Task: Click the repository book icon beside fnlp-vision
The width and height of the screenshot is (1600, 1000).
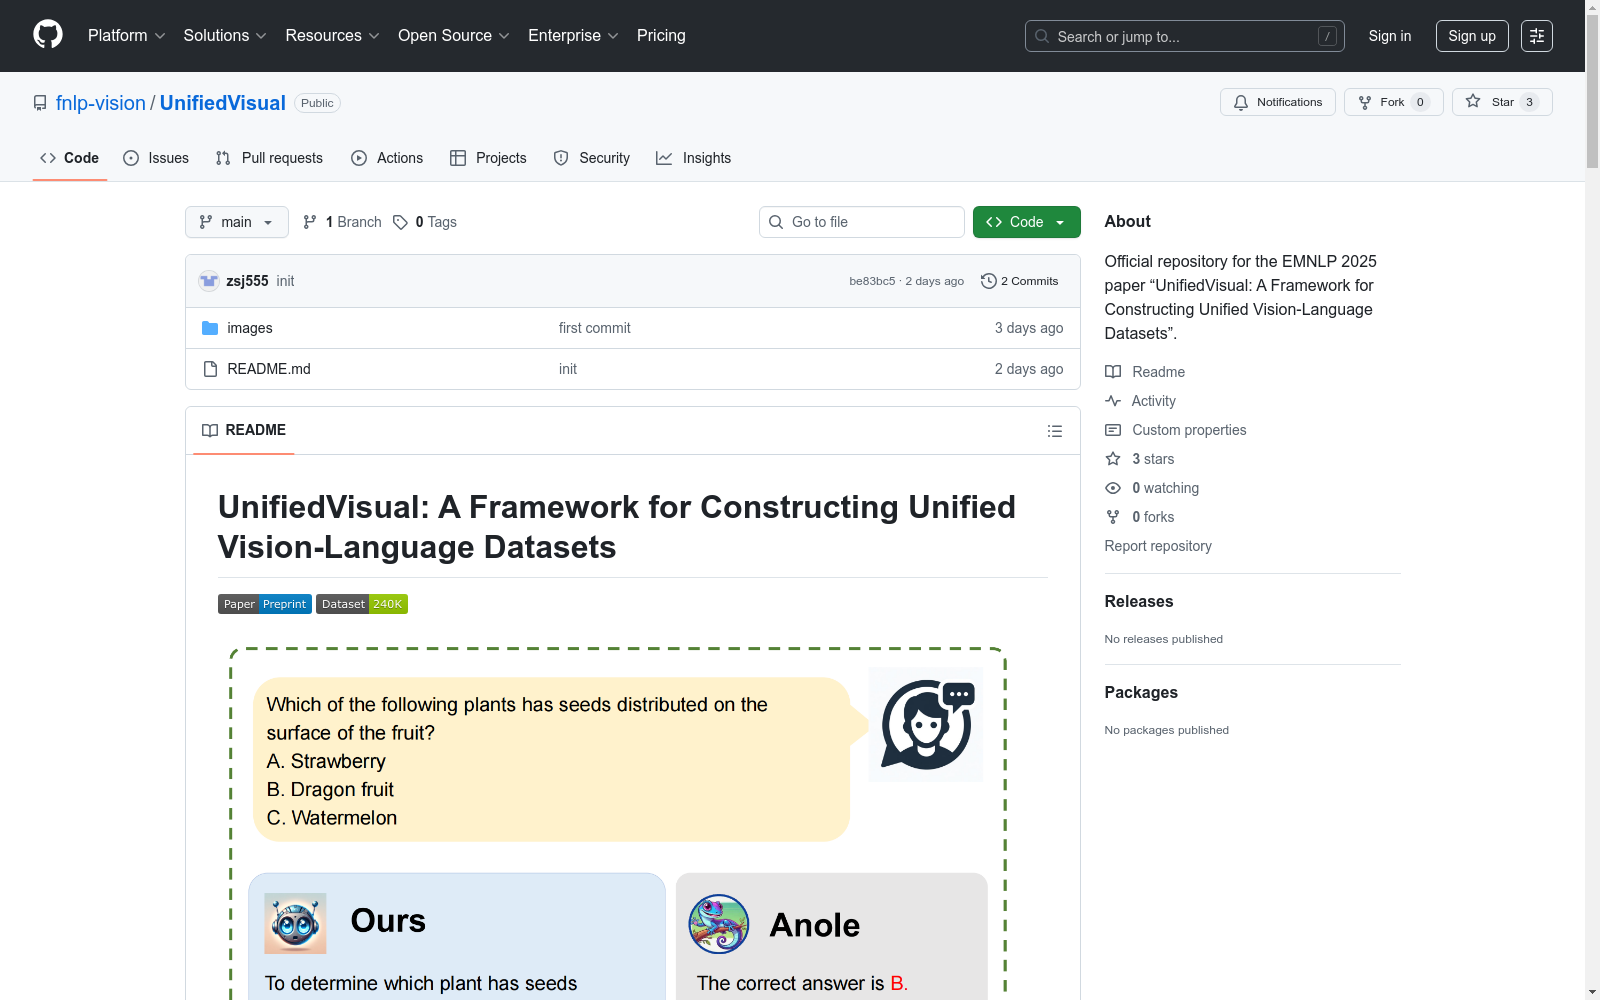Action: [40, 103]
